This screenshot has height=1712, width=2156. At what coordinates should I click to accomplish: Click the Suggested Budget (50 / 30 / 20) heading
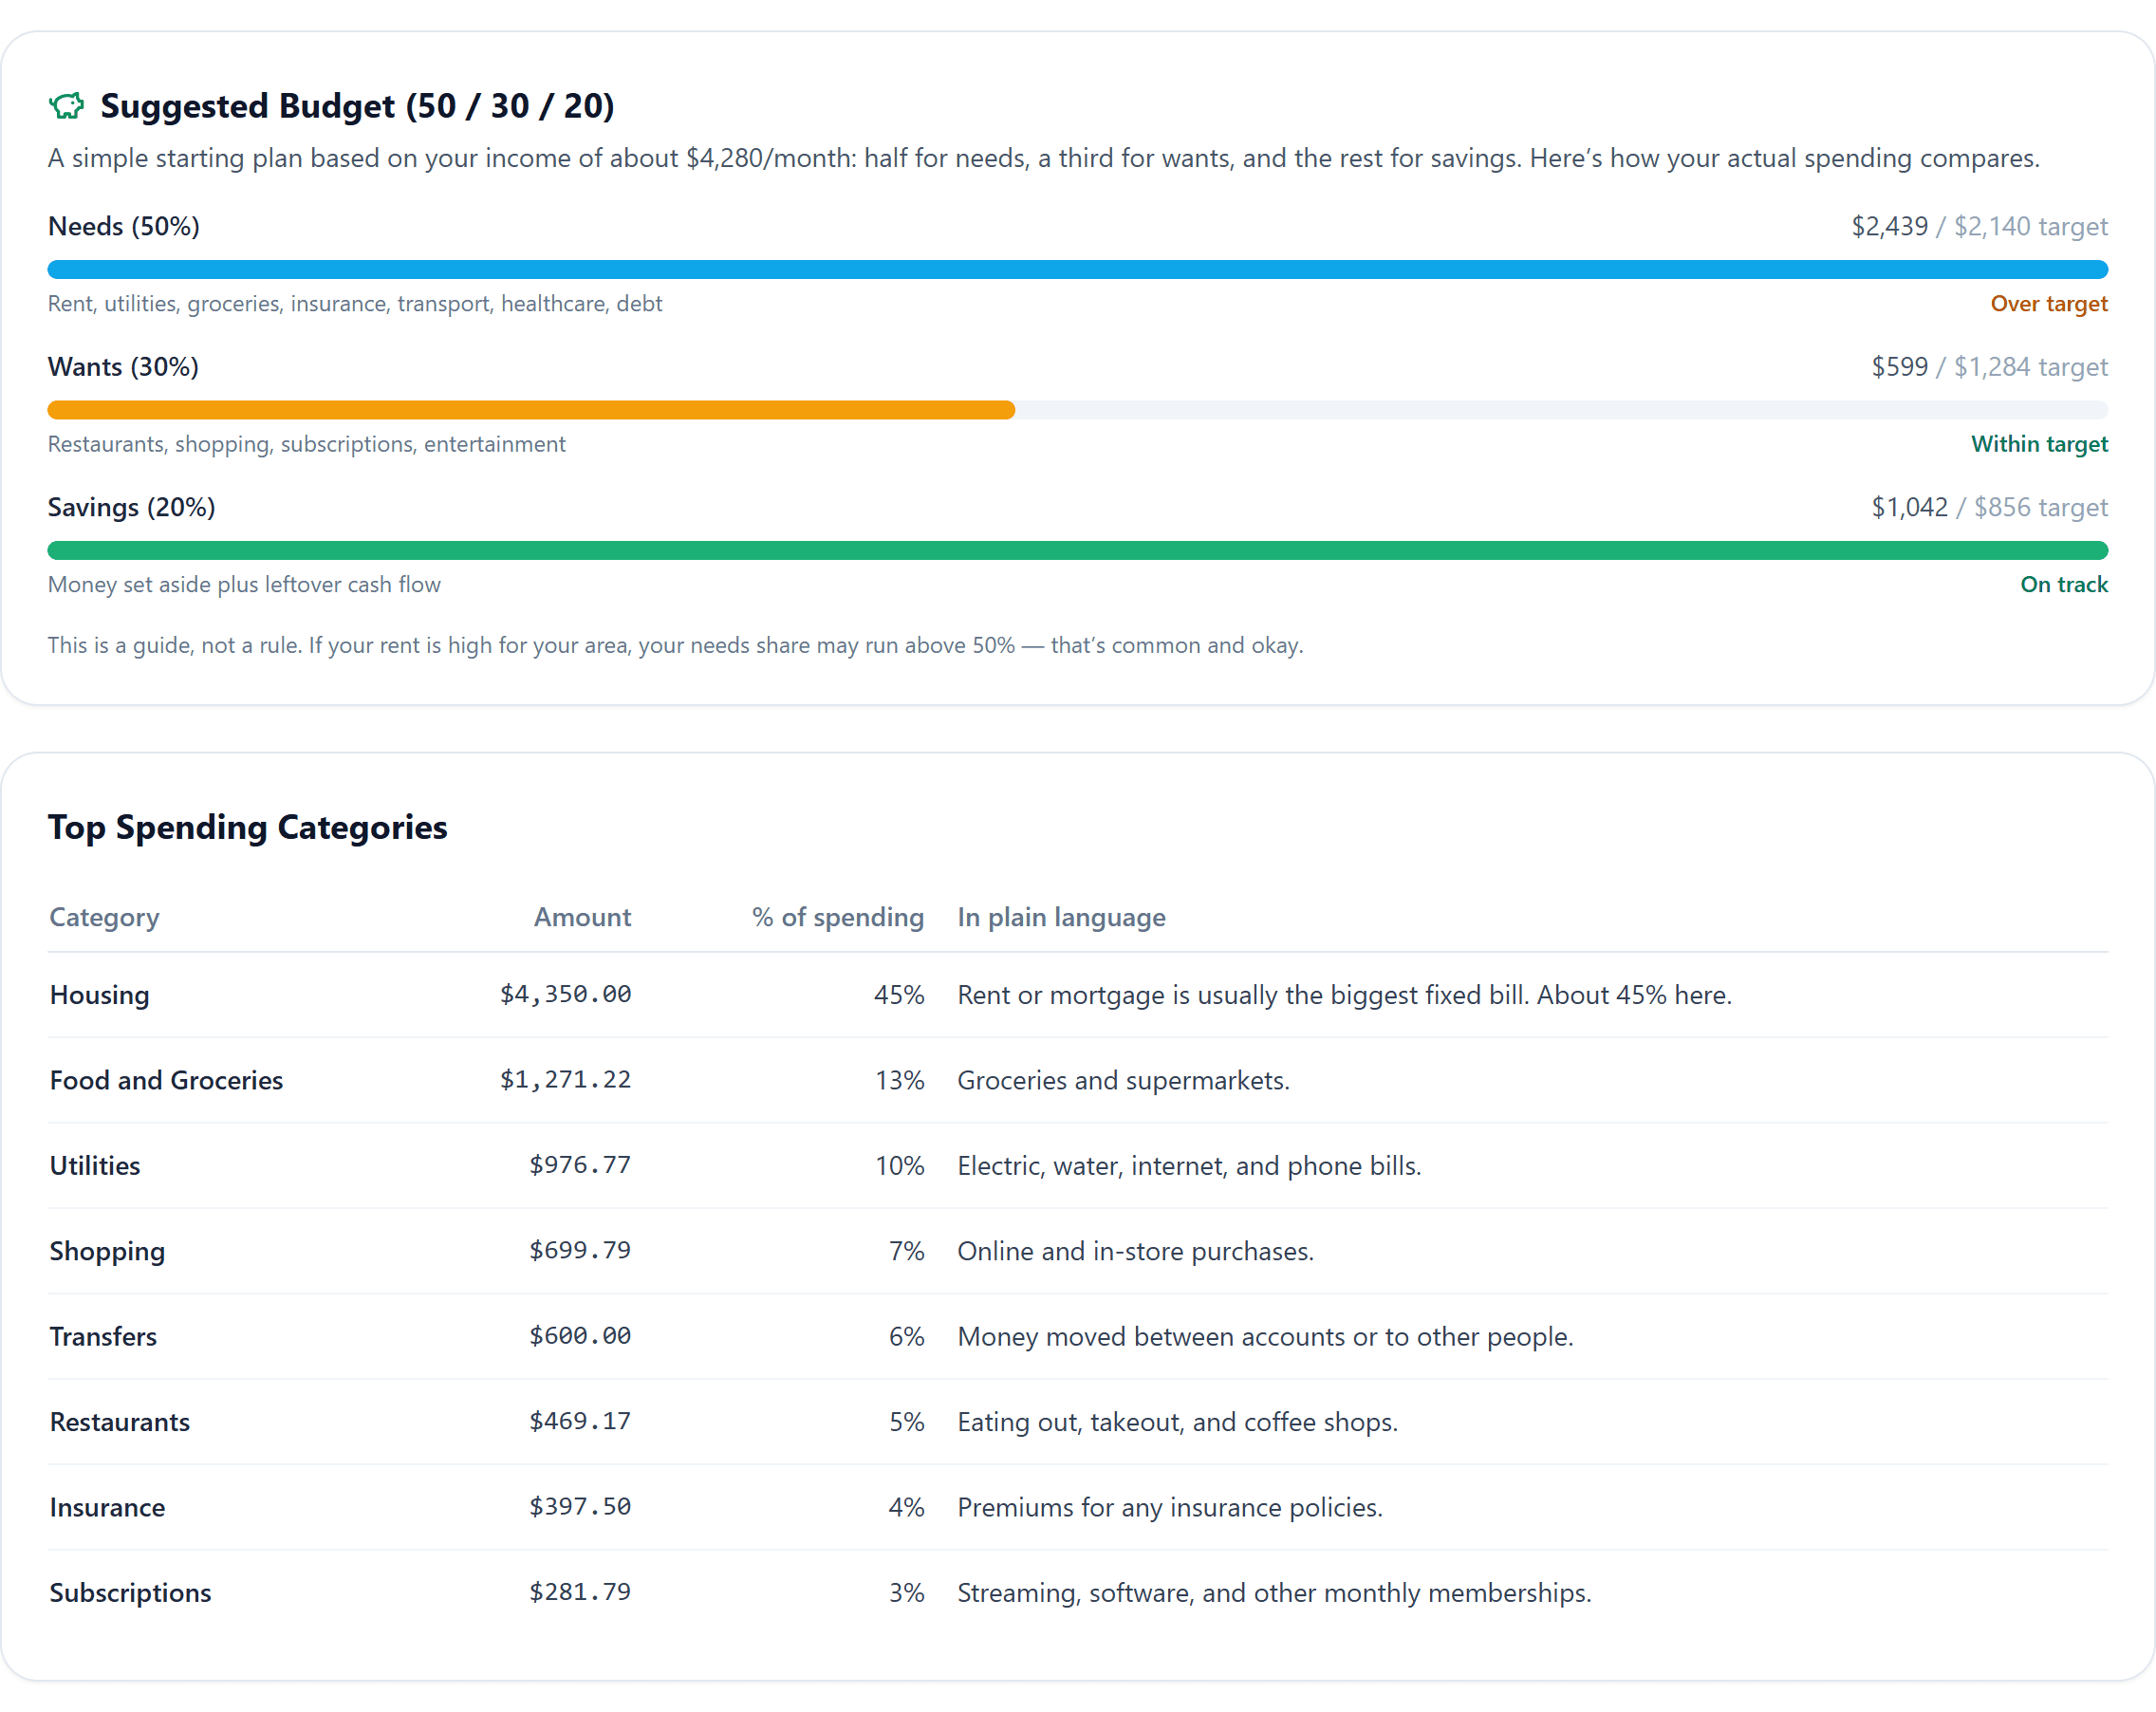click(x=357, y=106)
